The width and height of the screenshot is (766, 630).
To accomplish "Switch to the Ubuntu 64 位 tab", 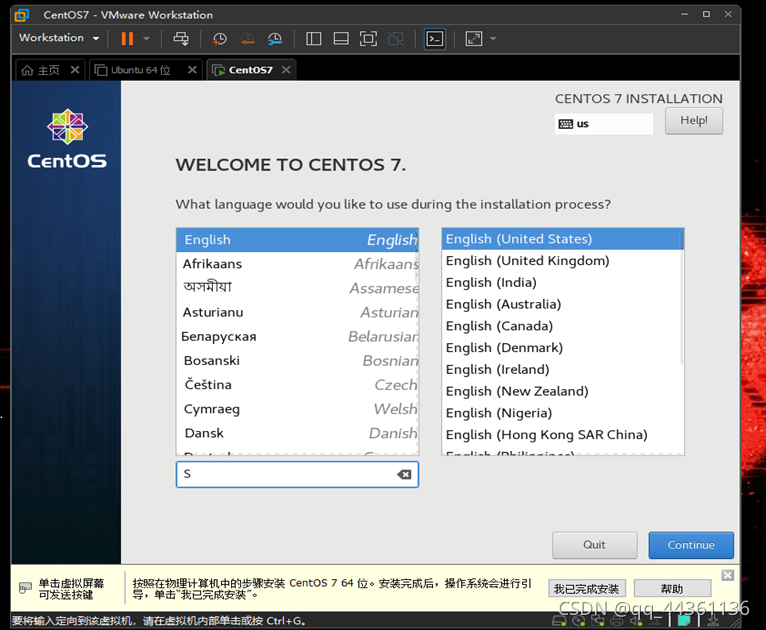I will tap(133, 70).
